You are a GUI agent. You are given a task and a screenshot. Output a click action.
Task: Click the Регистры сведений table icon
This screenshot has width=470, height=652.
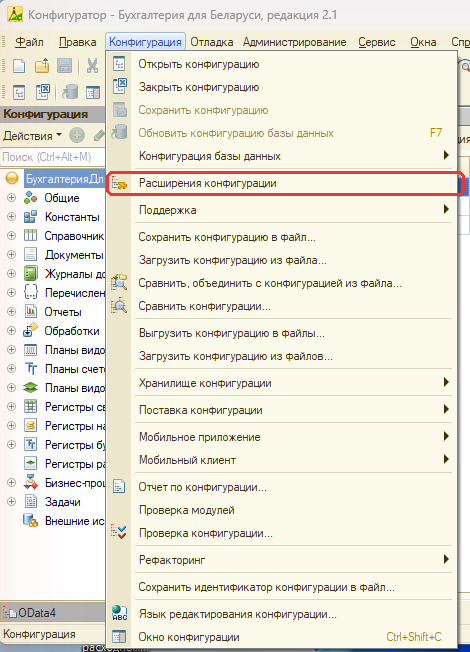(x=30, y=406)
